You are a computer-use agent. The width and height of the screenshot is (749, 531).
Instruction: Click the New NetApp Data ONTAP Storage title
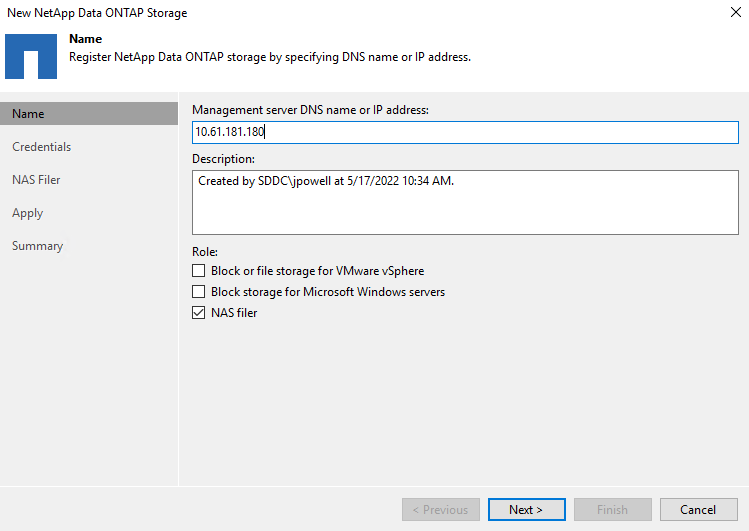pos(97,13)
